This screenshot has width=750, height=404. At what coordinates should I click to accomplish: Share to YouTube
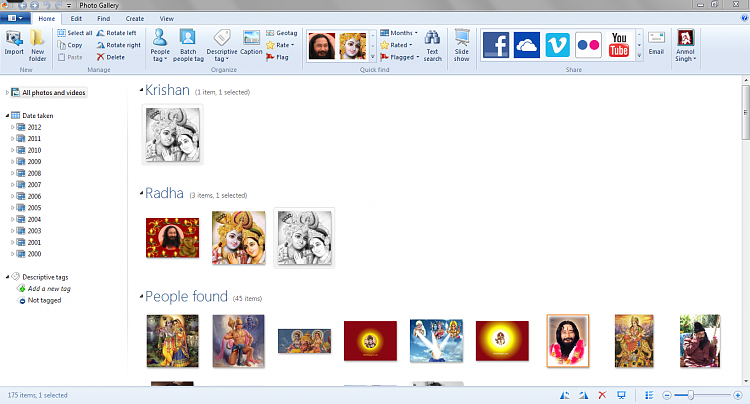tap(619, 45)
